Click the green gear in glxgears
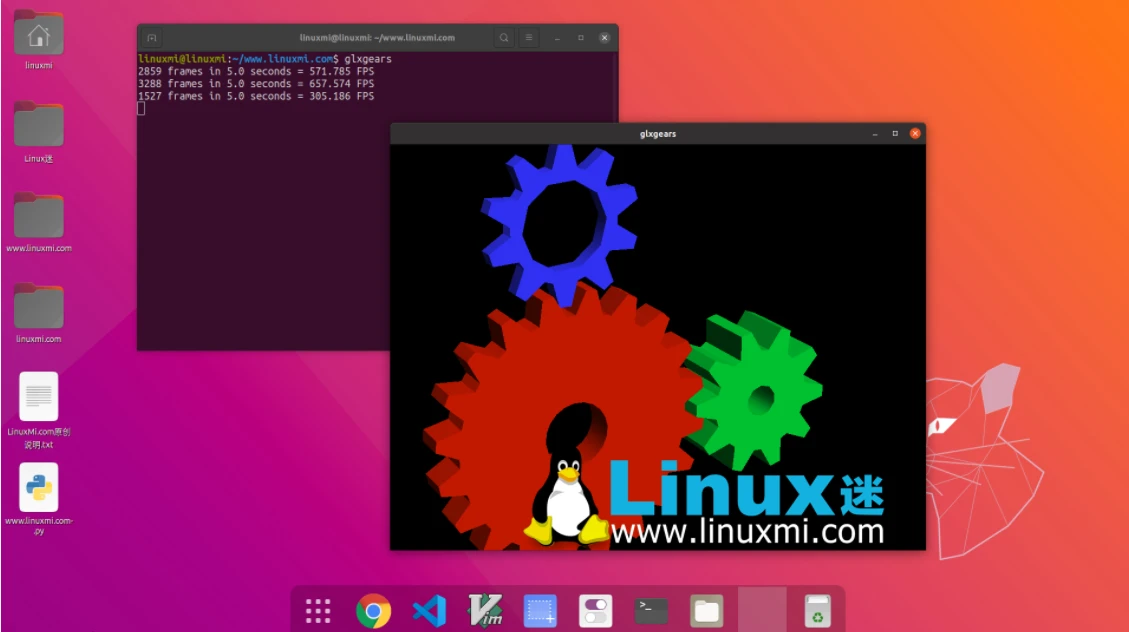The height and width of the screenshot is (632, 1129). click(783, 374)
